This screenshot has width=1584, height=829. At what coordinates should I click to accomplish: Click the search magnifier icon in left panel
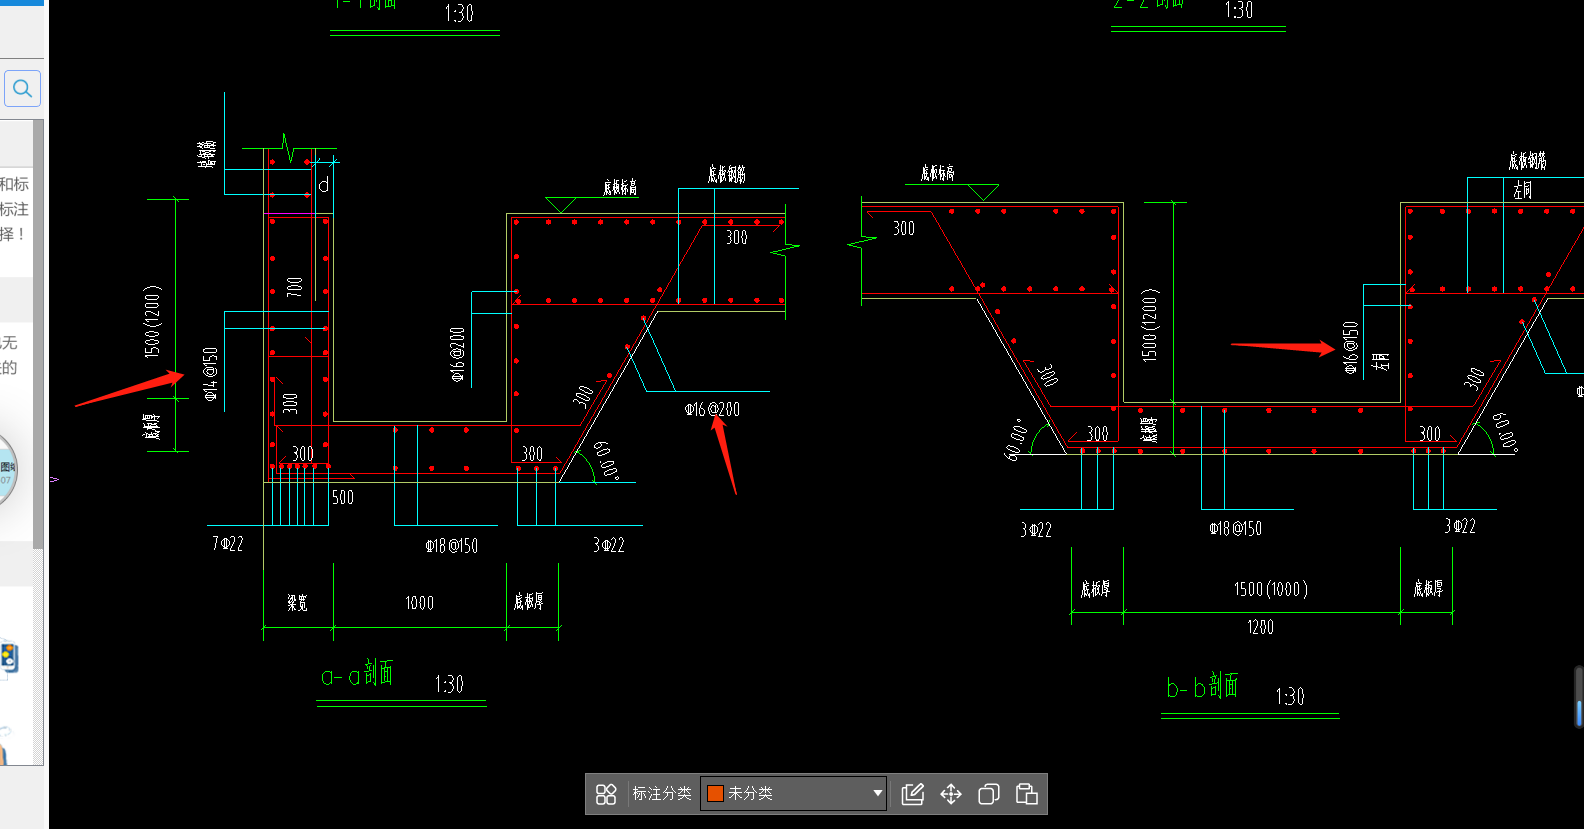(x=22, y=88)
